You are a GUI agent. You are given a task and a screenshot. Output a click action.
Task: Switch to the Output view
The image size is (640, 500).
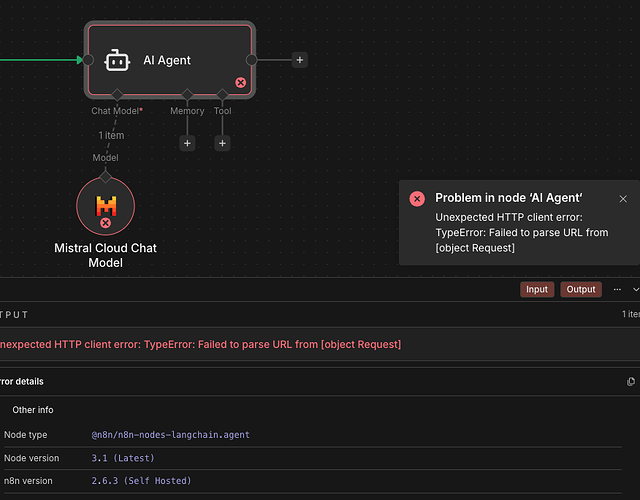581,289
